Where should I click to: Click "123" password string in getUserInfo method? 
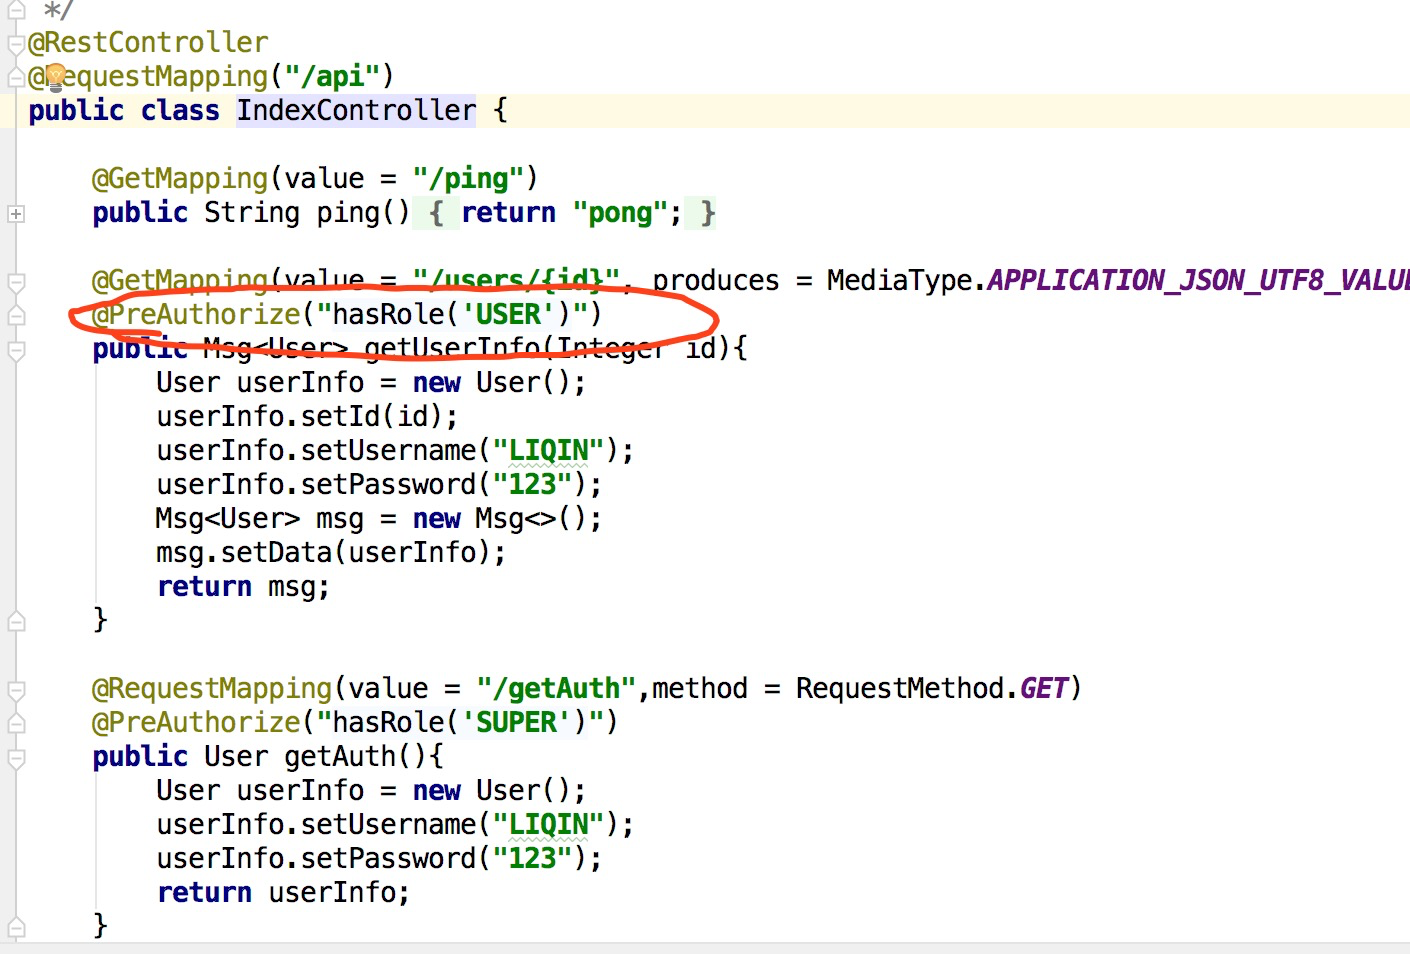point(532,484)
